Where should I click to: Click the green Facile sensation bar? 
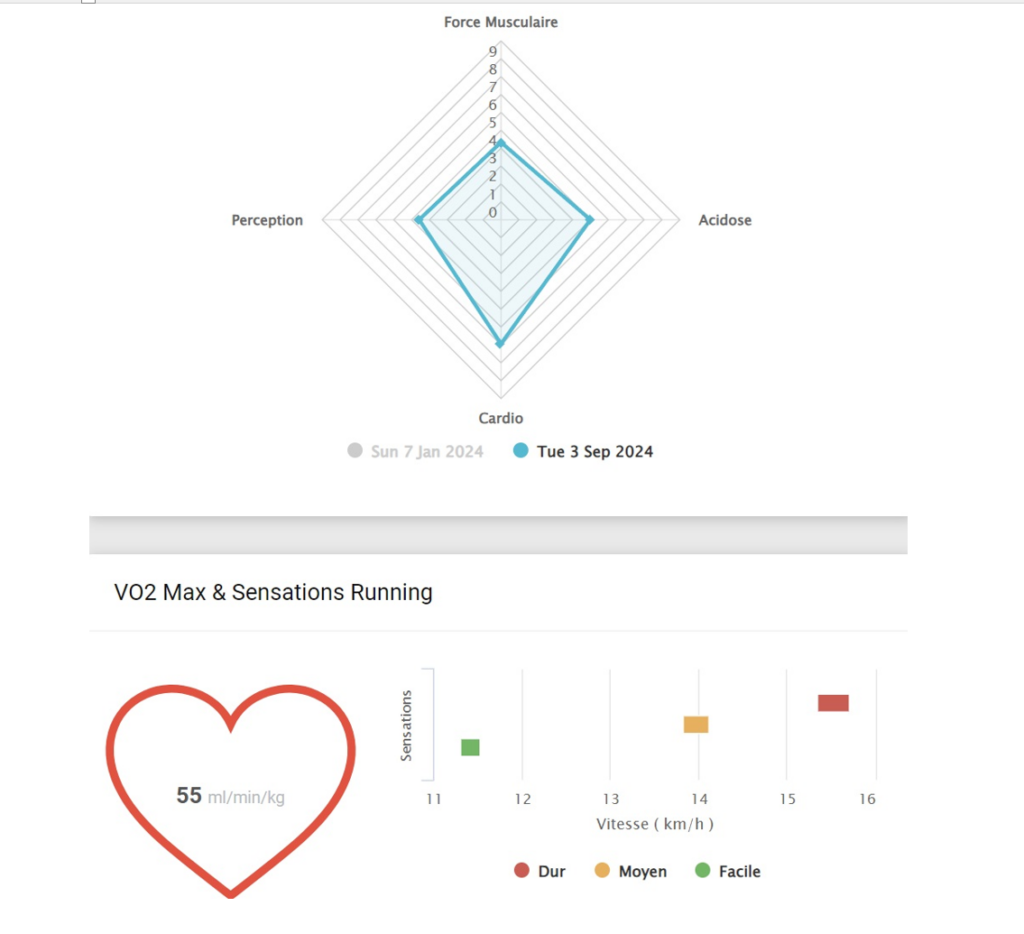click(470, 747)
